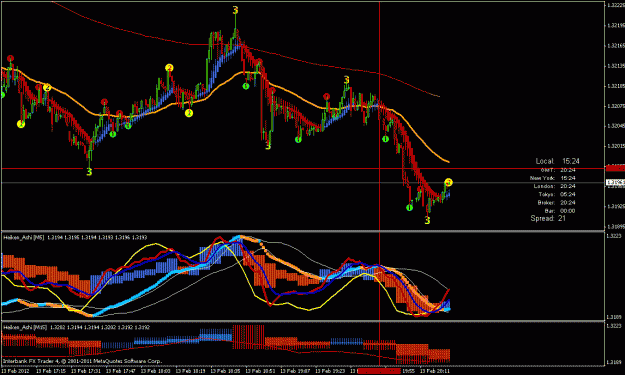Click the GMT: 20:24 clock text

(558, 170)
